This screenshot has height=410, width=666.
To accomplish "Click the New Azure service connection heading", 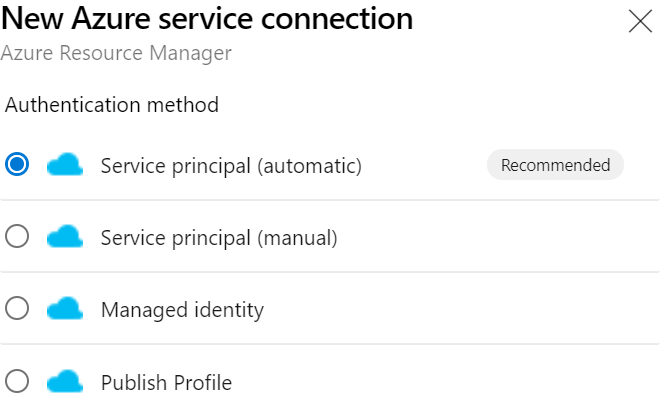I will [208, 18].
